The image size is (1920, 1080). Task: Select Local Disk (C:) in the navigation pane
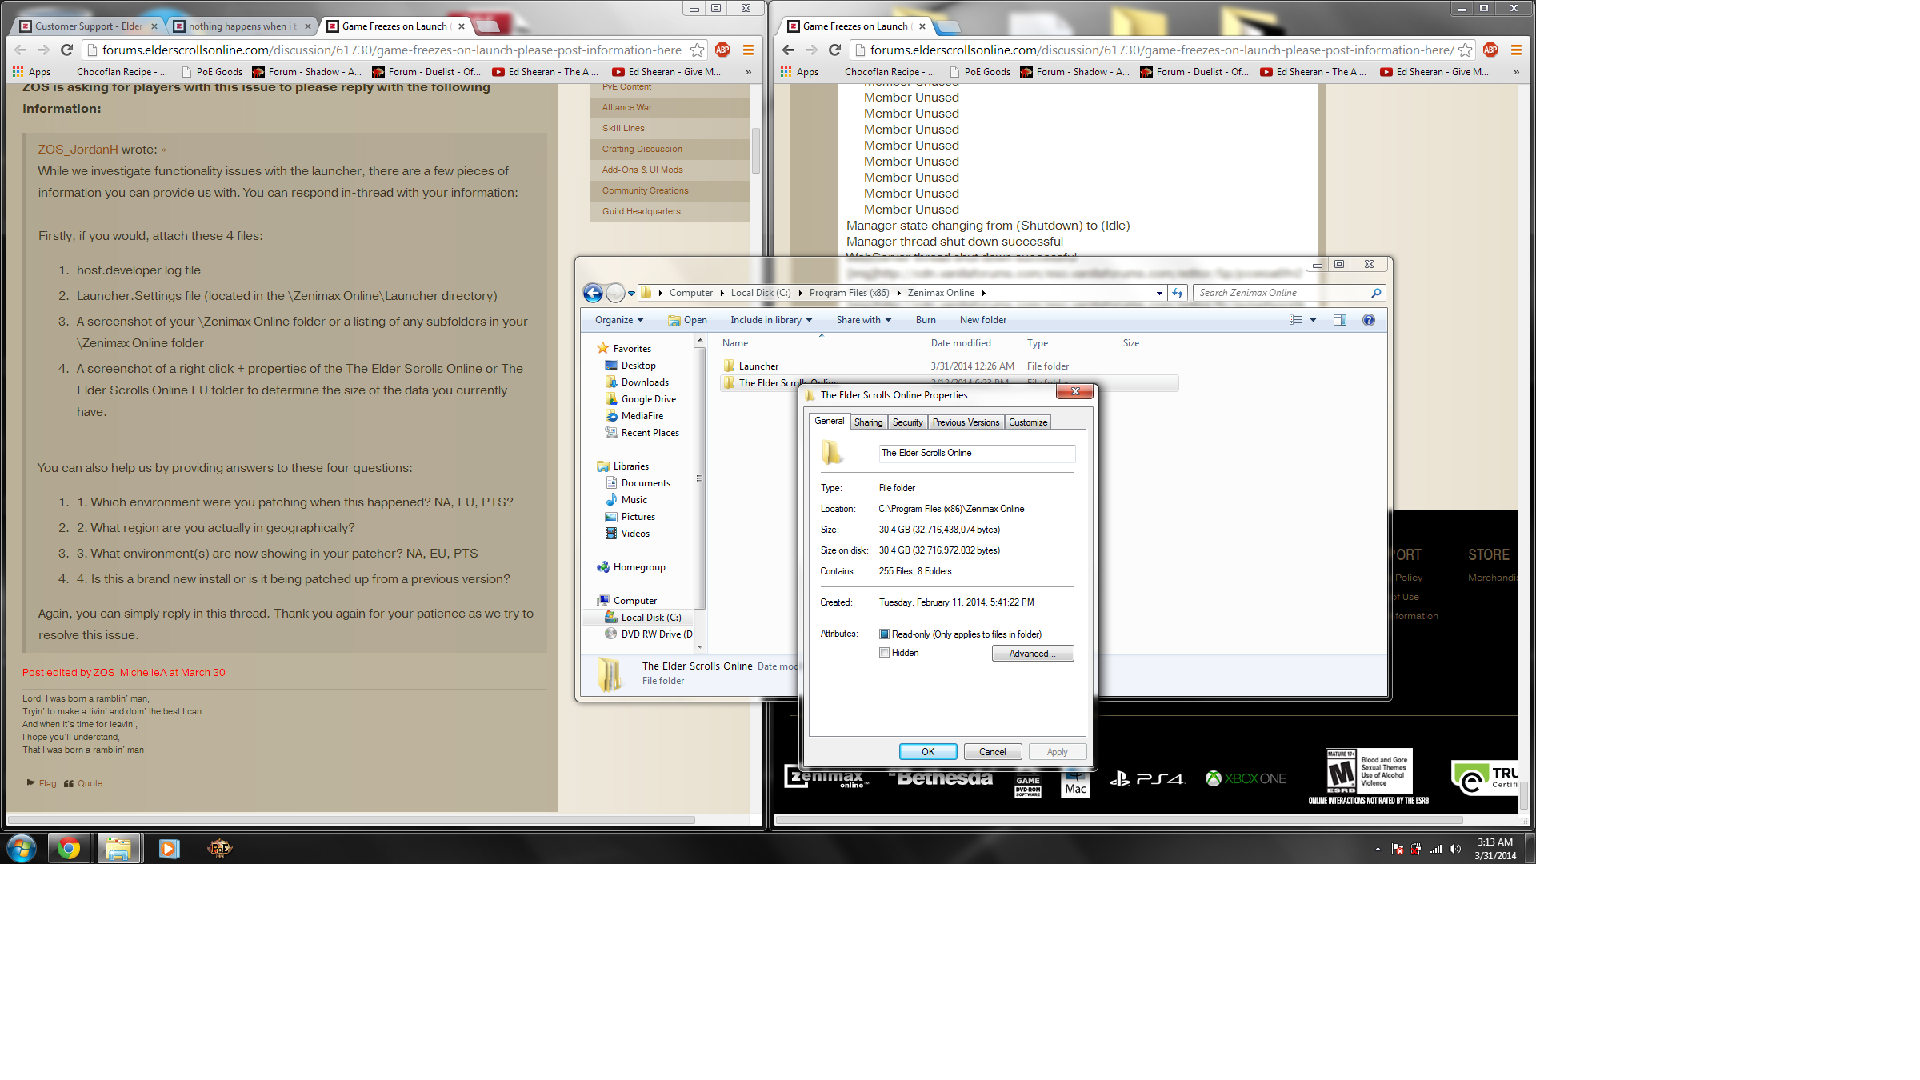[x=643, y=618]
